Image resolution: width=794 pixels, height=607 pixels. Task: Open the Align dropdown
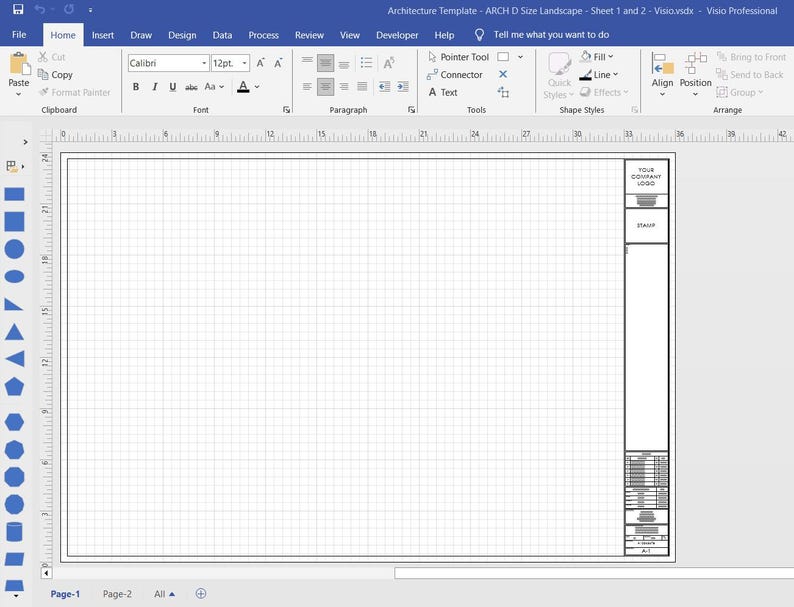[662, 74]
